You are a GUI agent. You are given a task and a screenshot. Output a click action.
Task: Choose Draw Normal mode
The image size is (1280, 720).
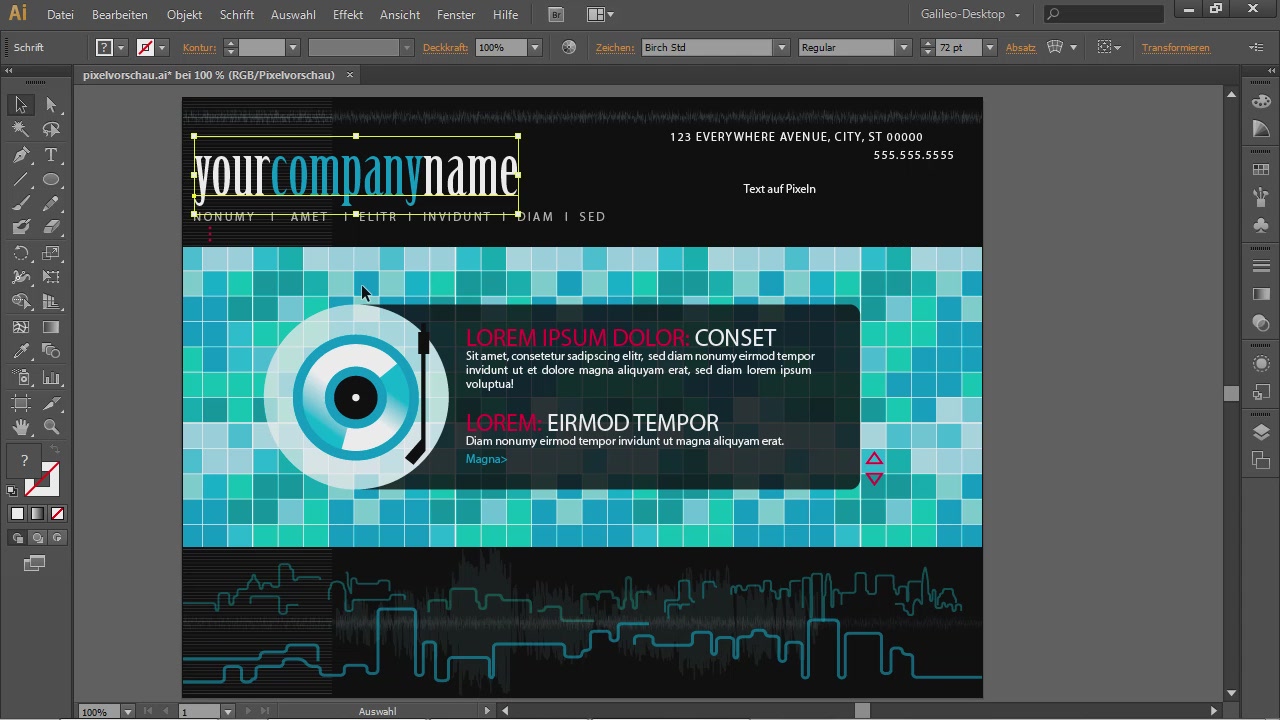(x=17, y=538)
